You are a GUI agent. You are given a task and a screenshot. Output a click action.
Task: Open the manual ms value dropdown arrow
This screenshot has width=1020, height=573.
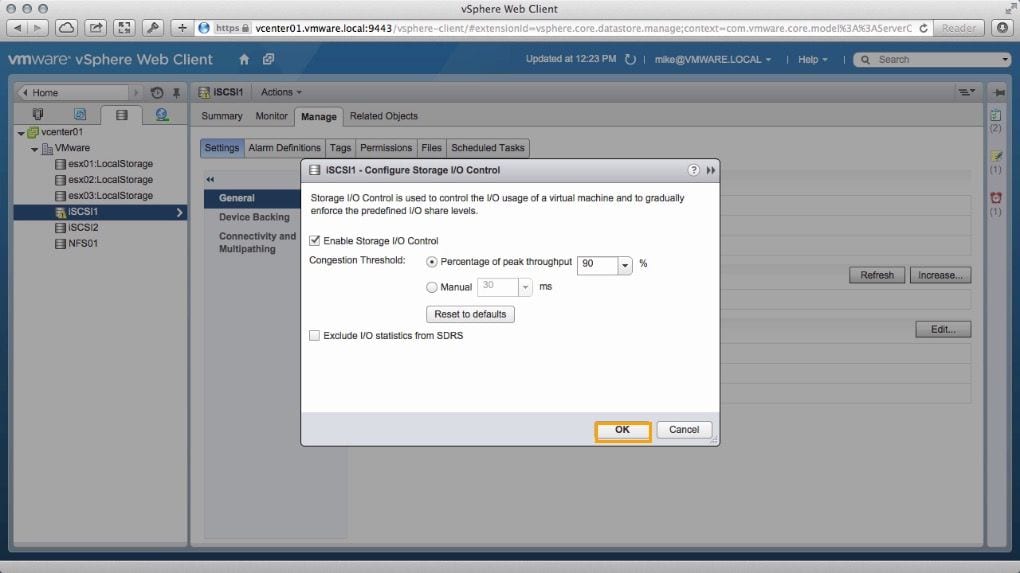tap(525, 287)
